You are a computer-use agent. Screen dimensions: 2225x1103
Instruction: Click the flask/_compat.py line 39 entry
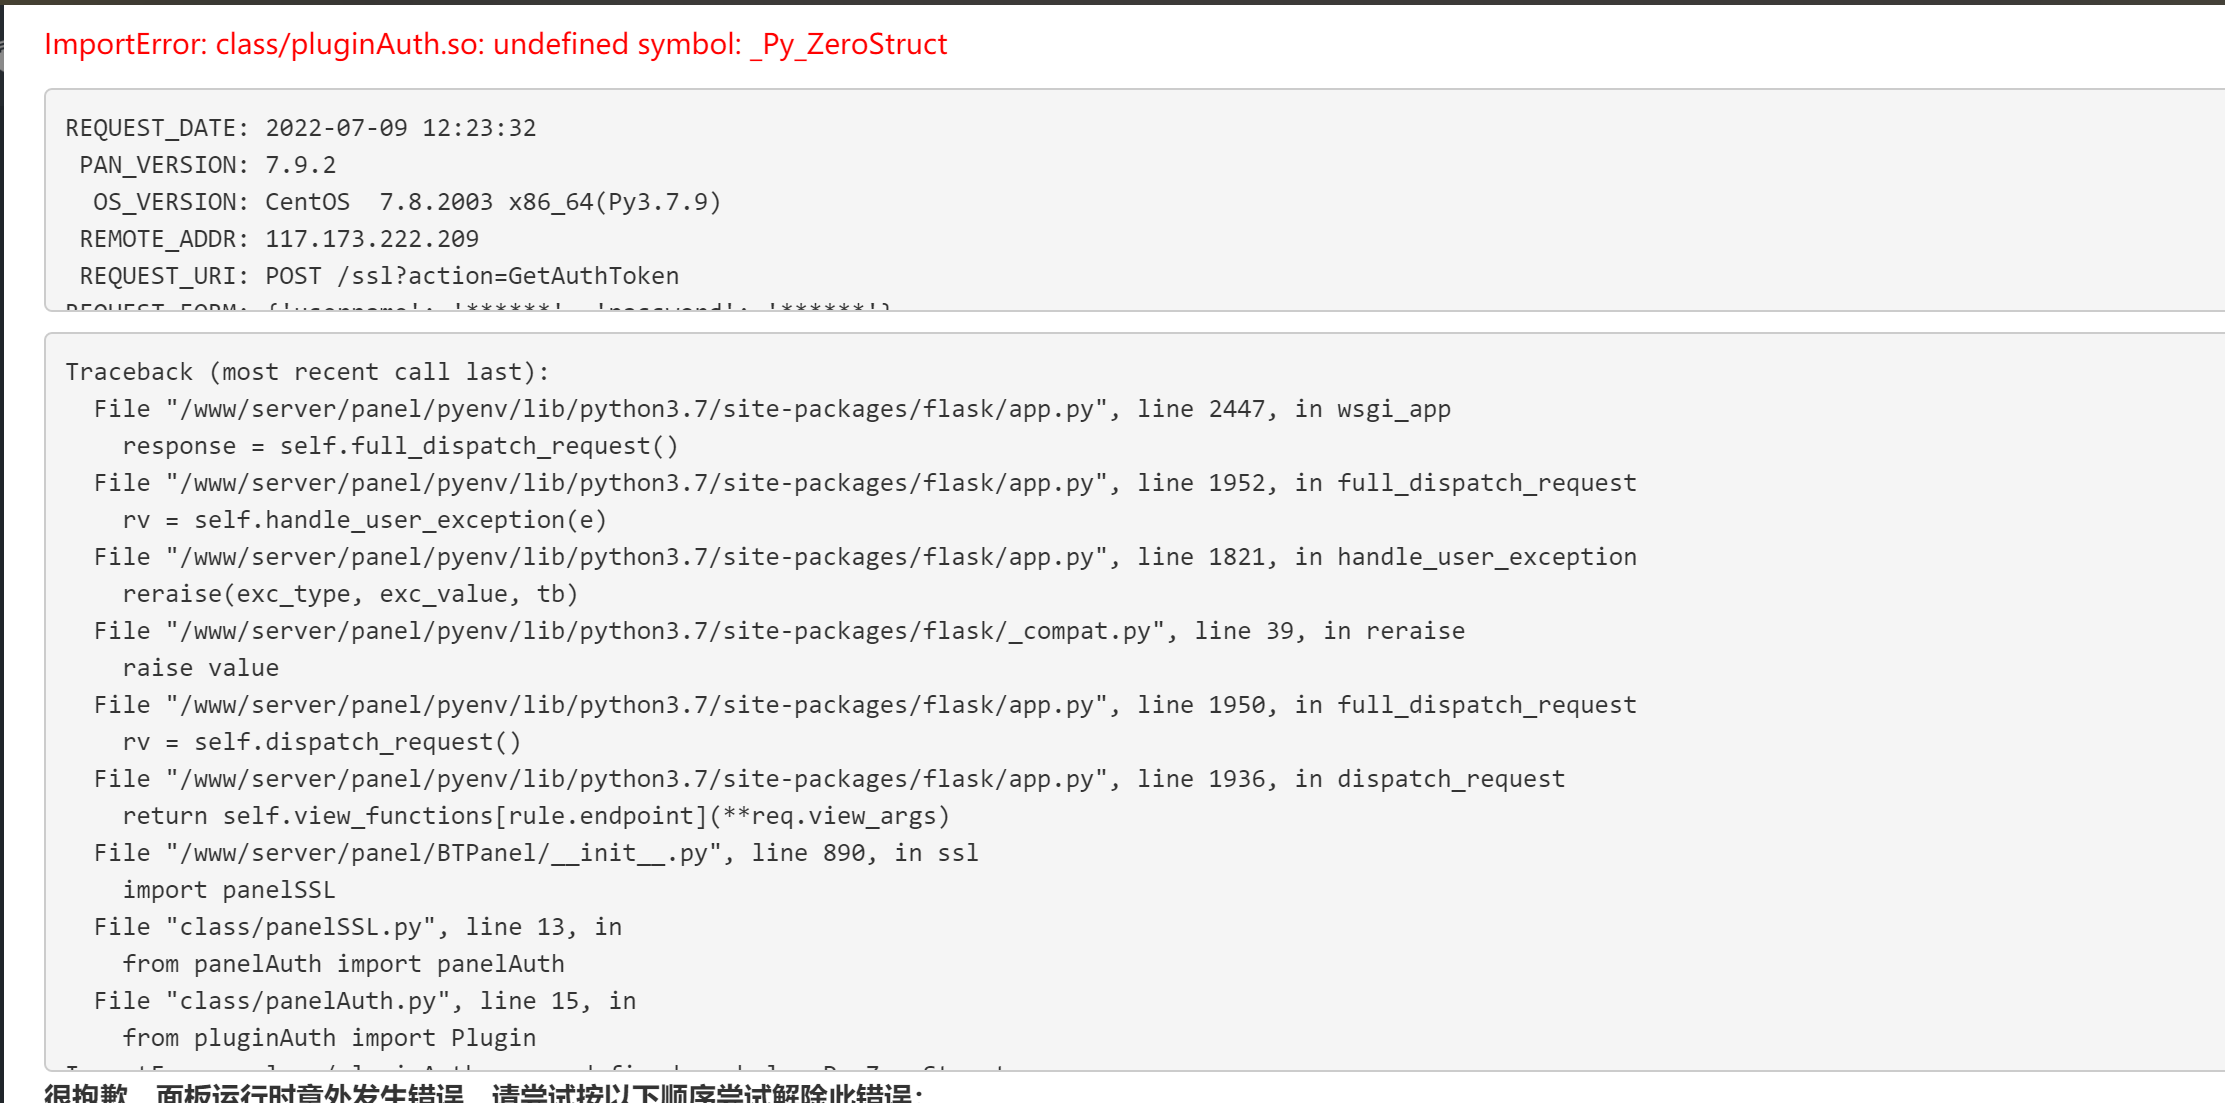[x=779, y=631]
